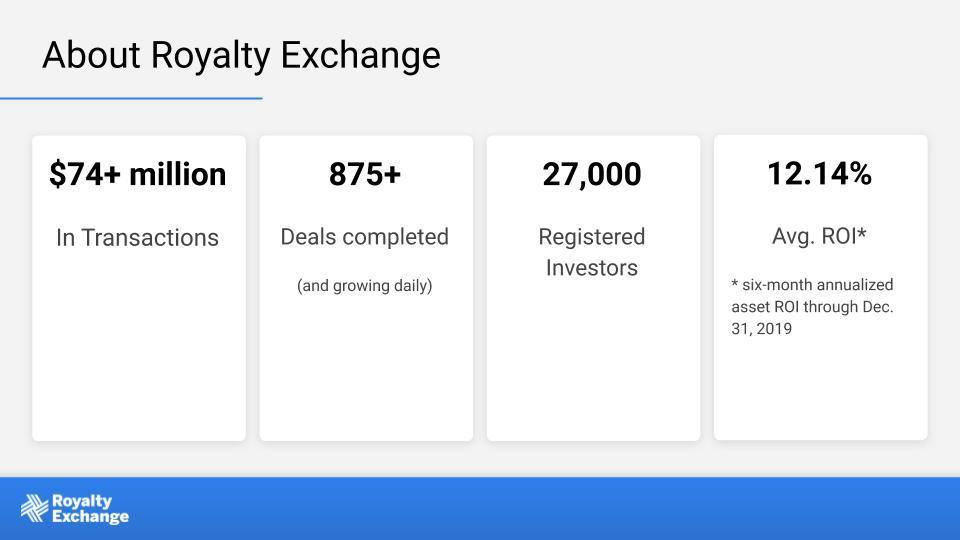
Task: Click the blue footer bar
Action: pyautogui.click(x=480, y=509)
